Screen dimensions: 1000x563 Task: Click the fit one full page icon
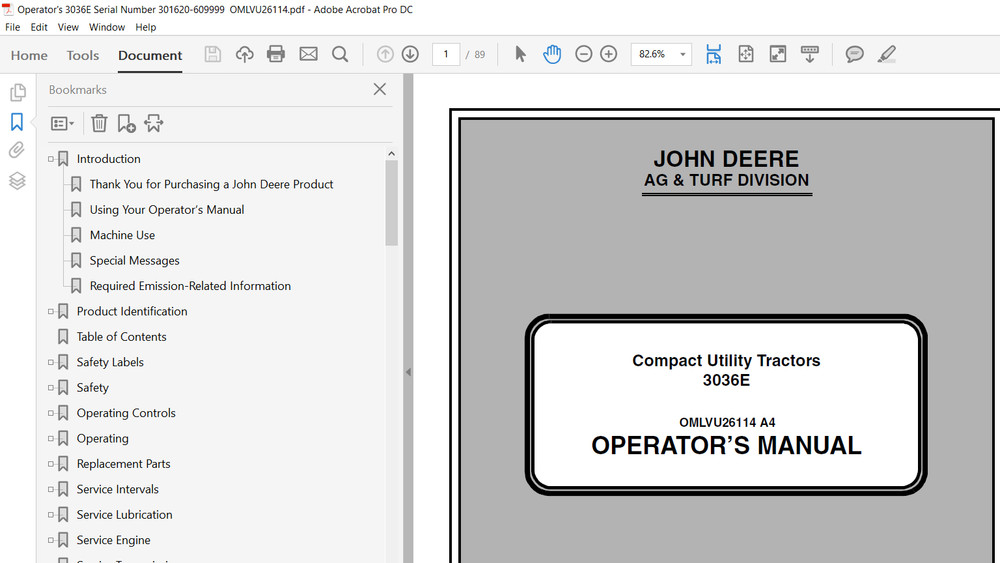tap(746, 54)
